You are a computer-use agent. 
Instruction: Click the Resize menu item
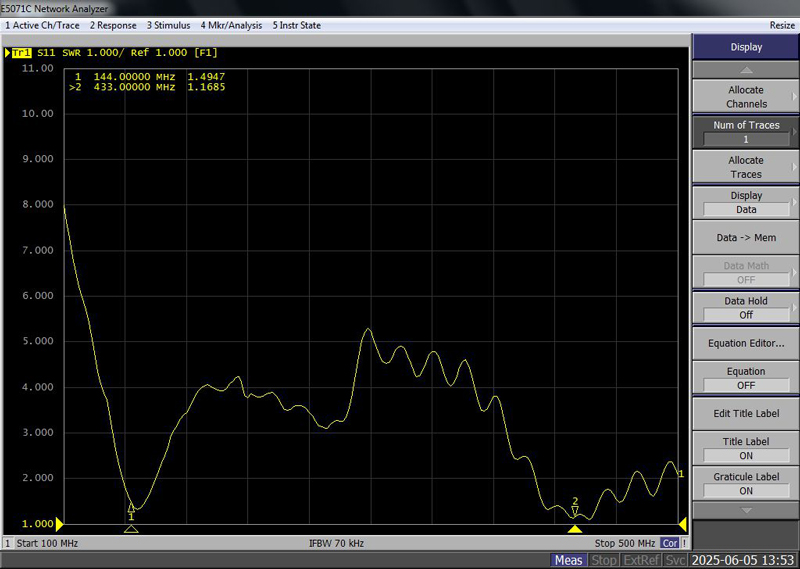tap(782, 26)
